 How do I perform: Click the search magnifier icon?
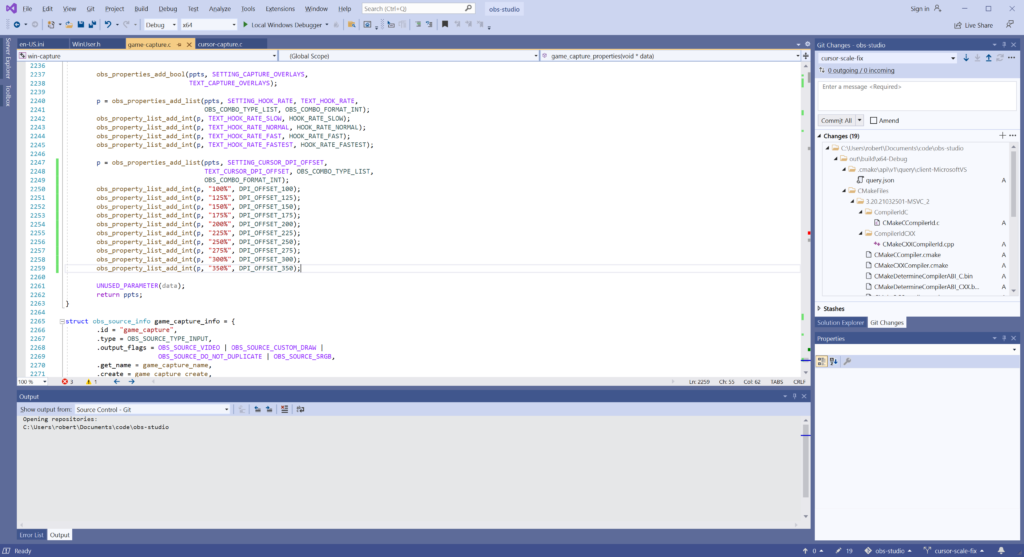(468, 8)
